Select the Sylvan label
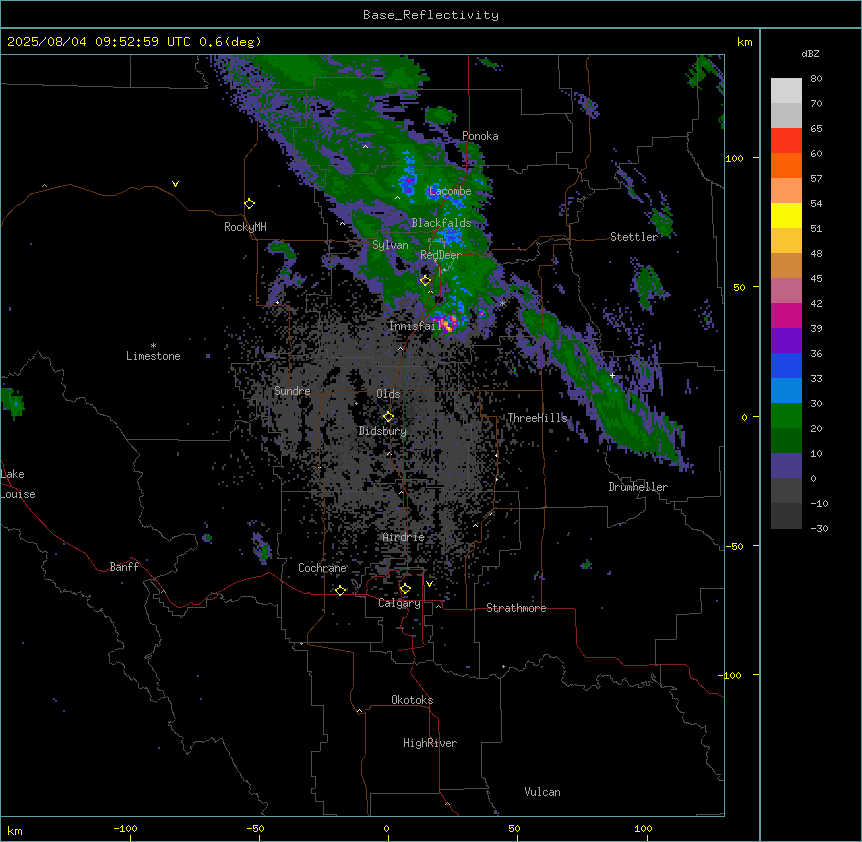The height and width of the screenshot is (842, 862). click(390, 245)
